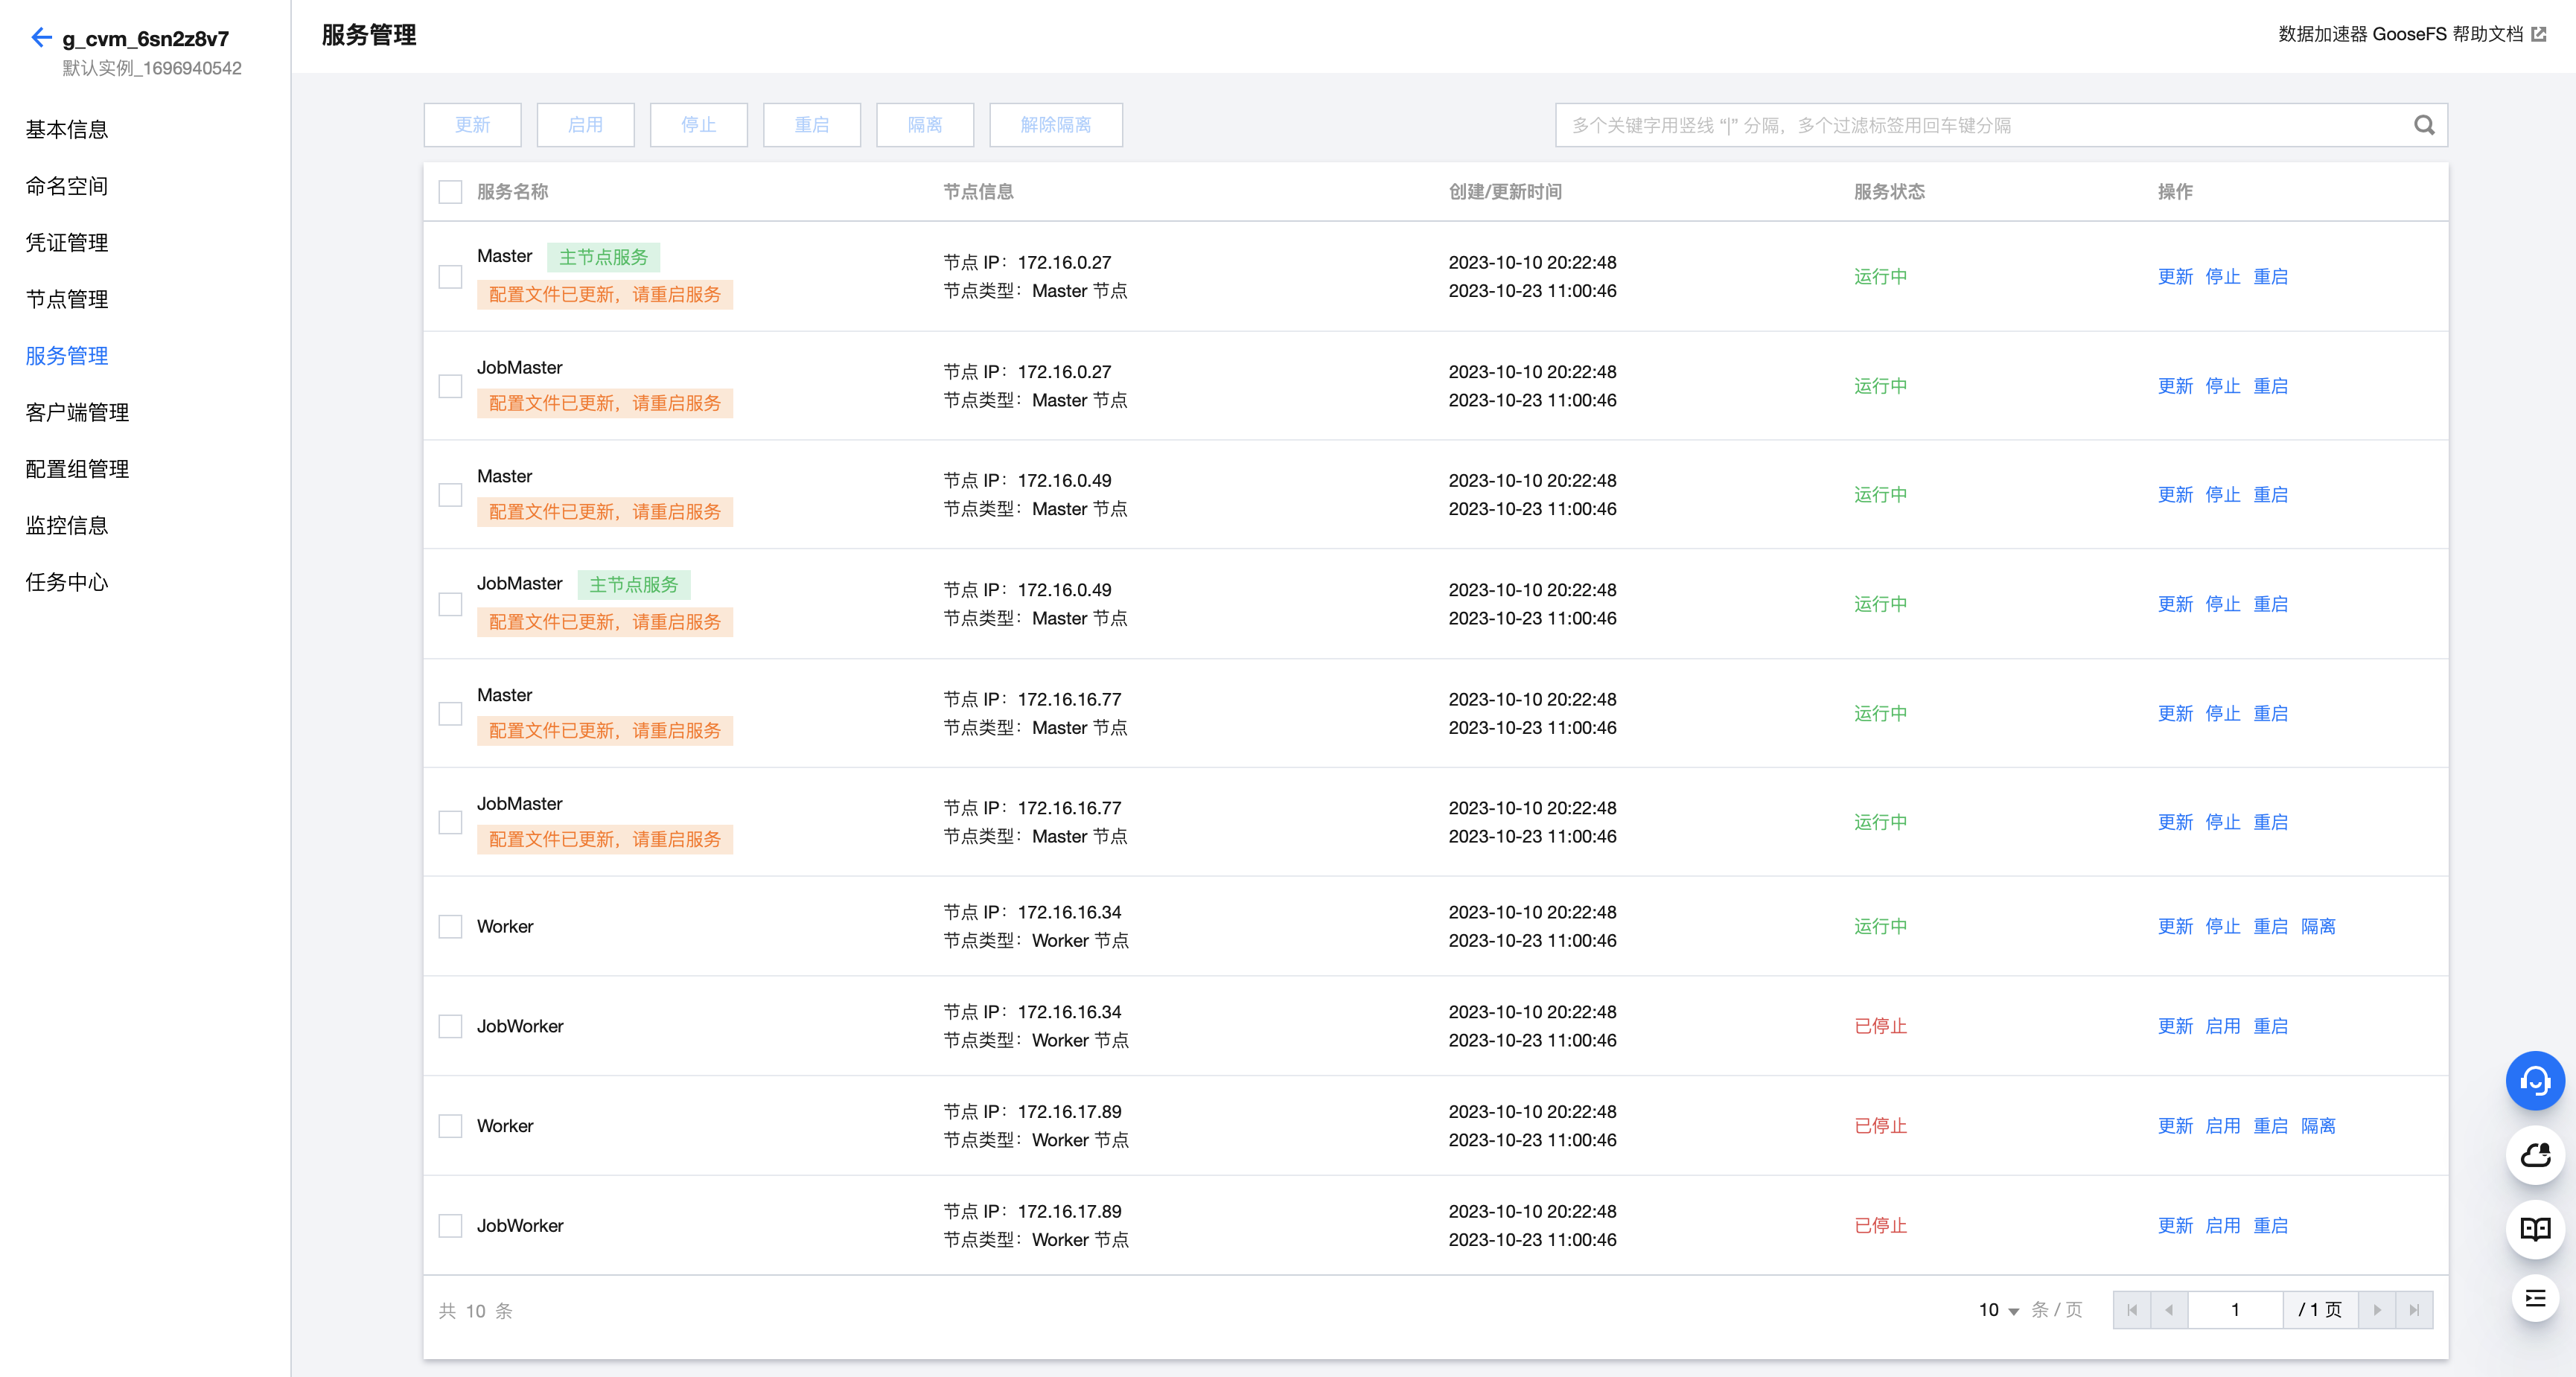Open 配置组管理 in the sidebar

(x=77, y=469)
